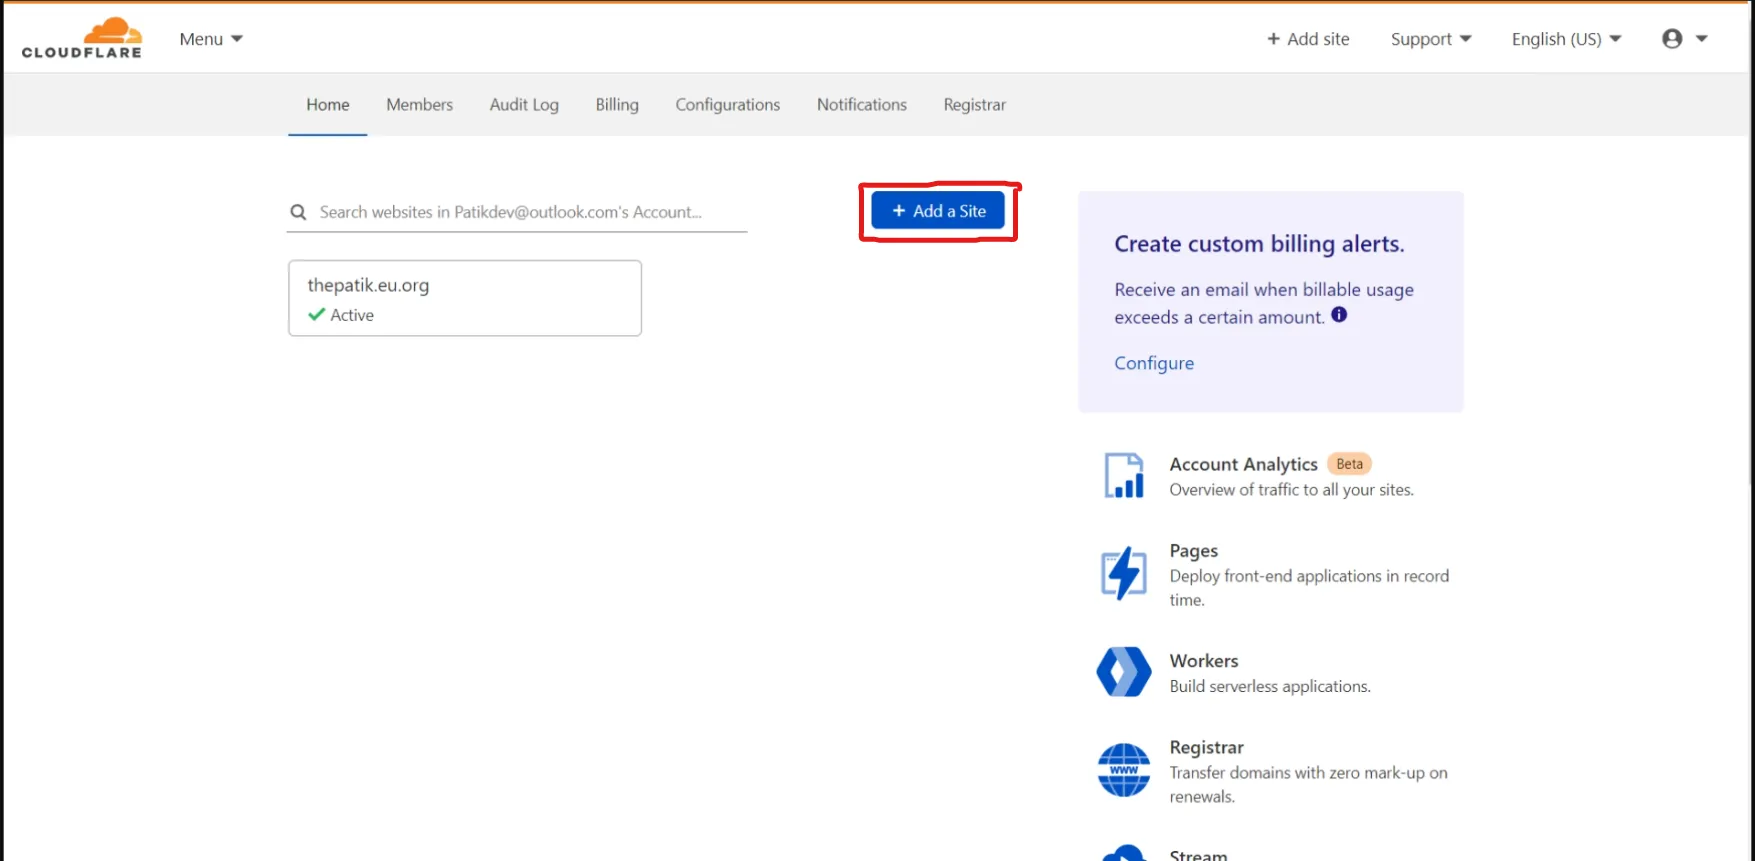Click the thepatik.eu.org domain name text
Viewport: 1755px width, 861px height.
coord(368,285)
